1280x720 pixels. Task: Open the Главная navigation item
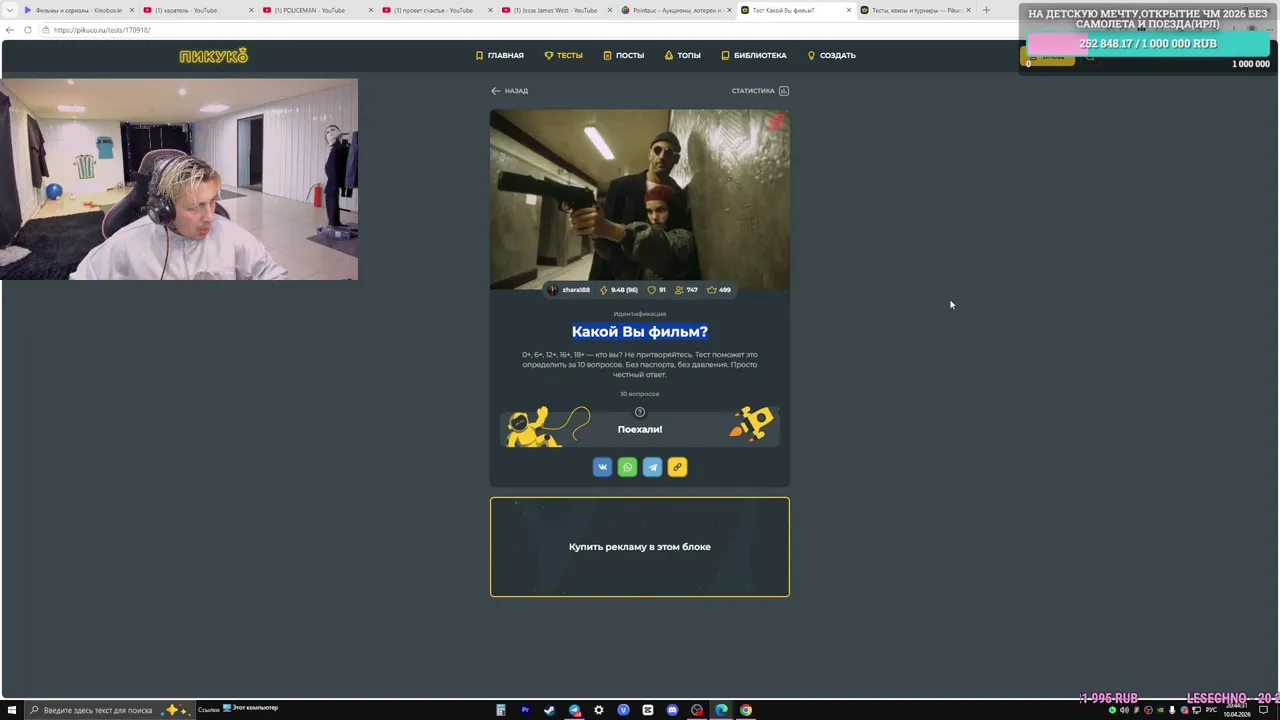click(x=499, y=56)
